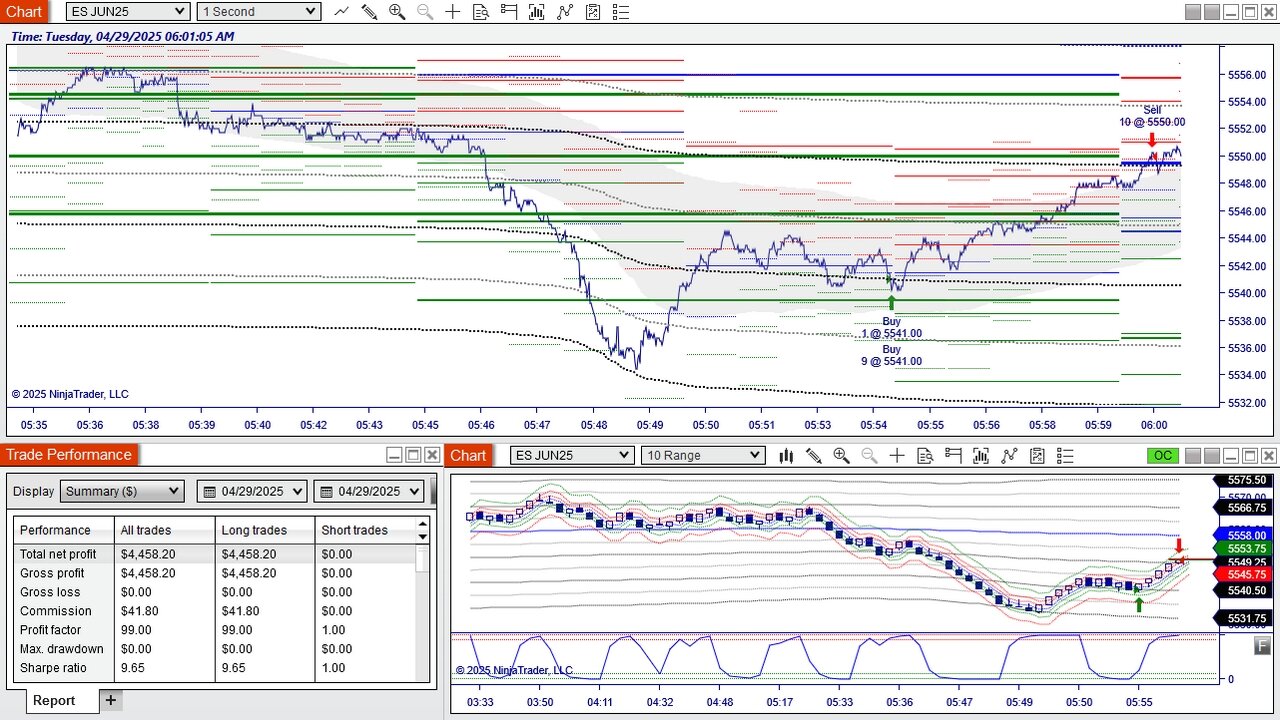Viewport: 1280px width, 720px height.
Task: Select the Gross loss row label
Action: tap(48, 592)
